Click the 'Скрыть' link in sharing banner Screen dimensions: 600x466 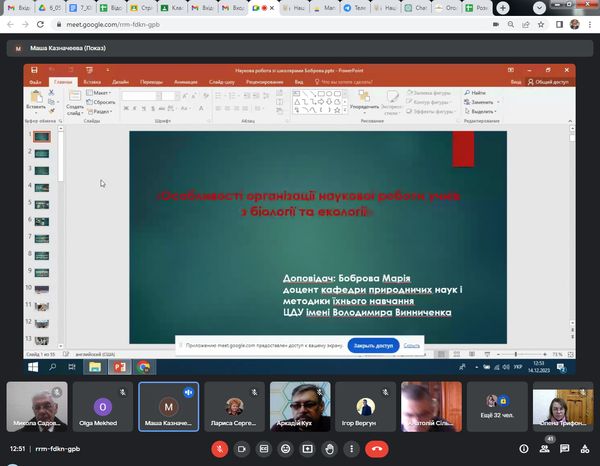pyautogui.click(x=412, y=345)
